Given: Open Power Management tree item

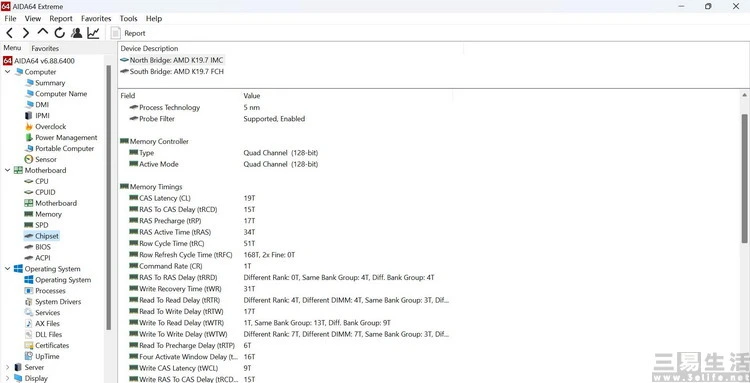Looking at the screenshot, I should tap(61, 138).
